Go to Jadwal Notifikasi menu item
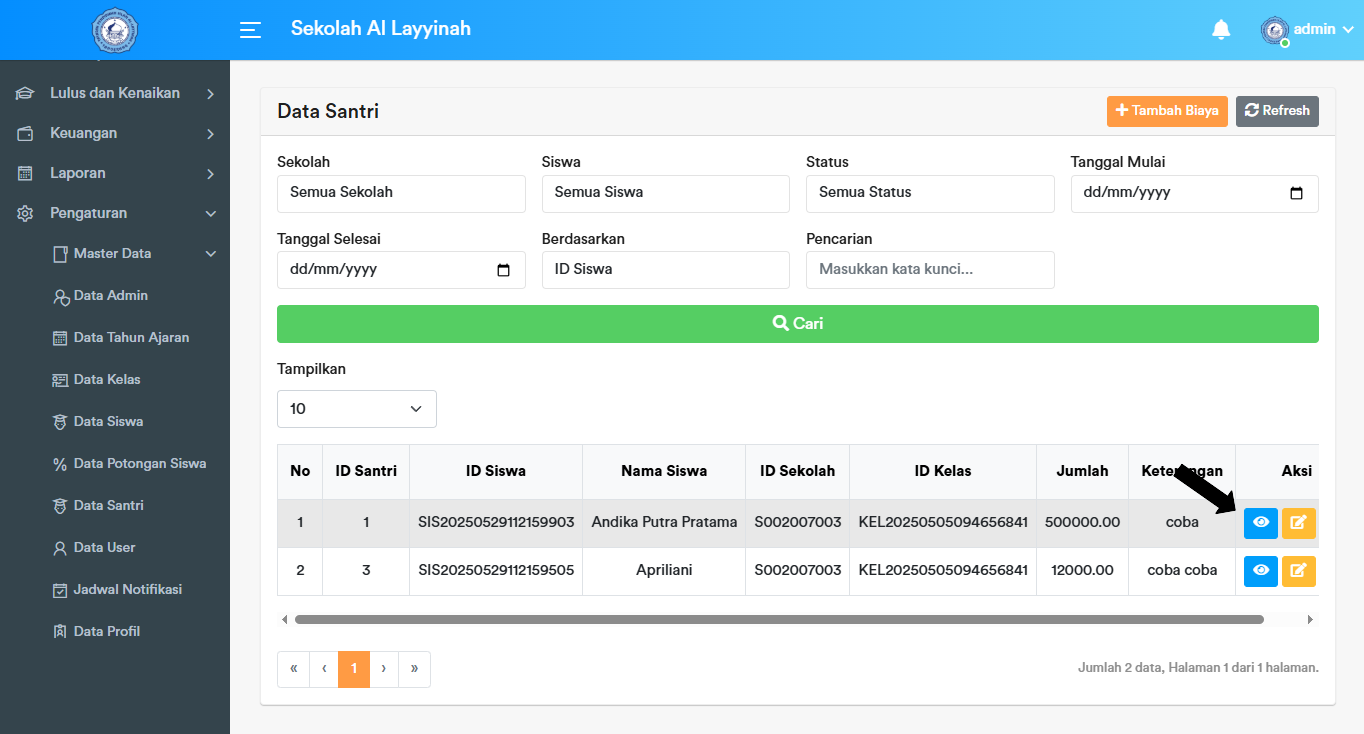Screen dimensions: 1364x734 (127, 590)
